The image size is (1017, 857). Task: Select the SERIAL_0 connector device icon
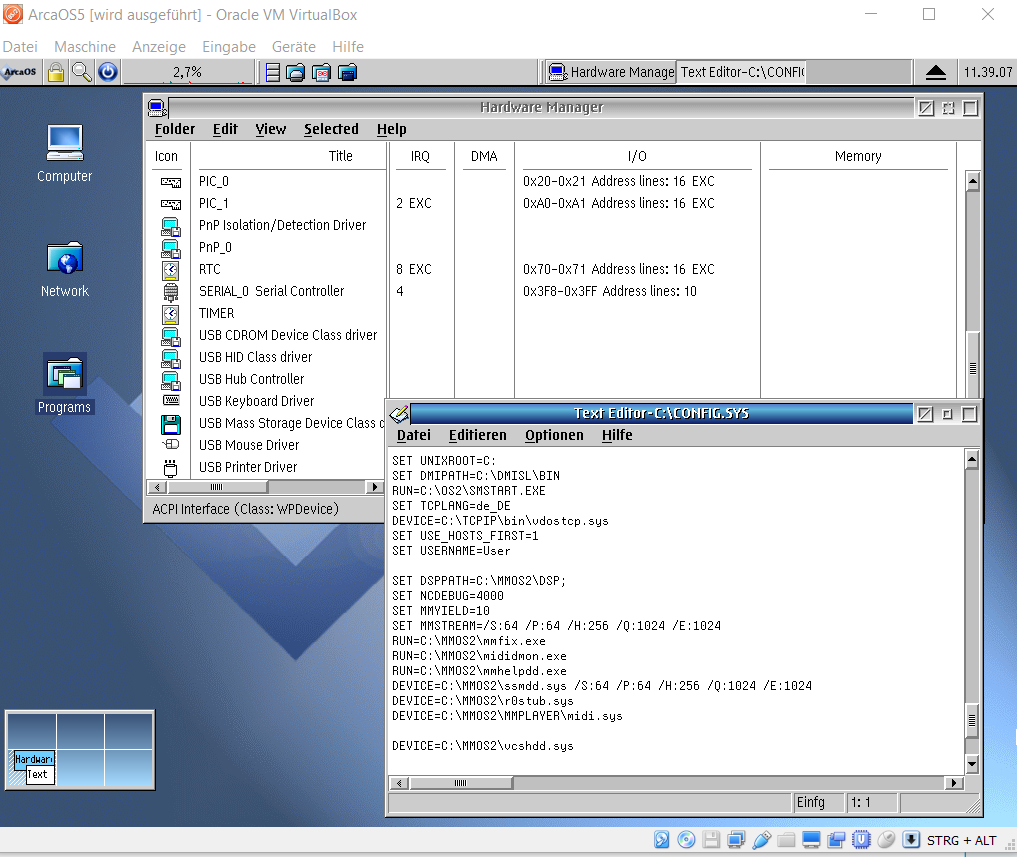coord(171,292)
